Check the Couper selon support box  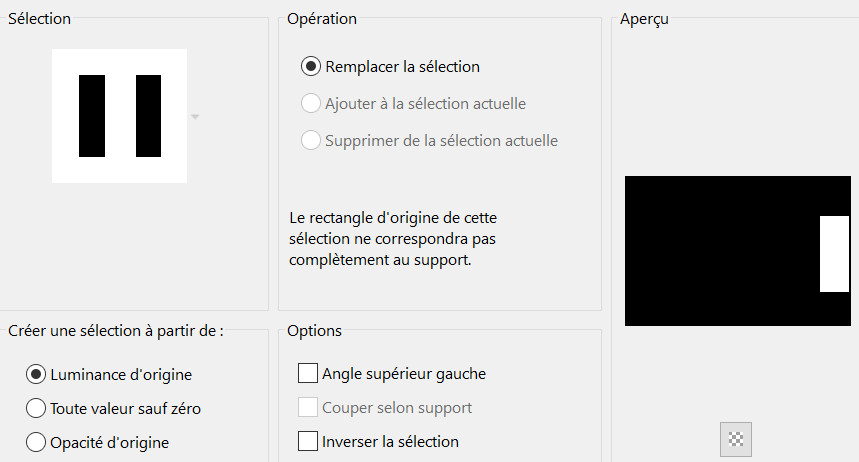coord(308,407)
